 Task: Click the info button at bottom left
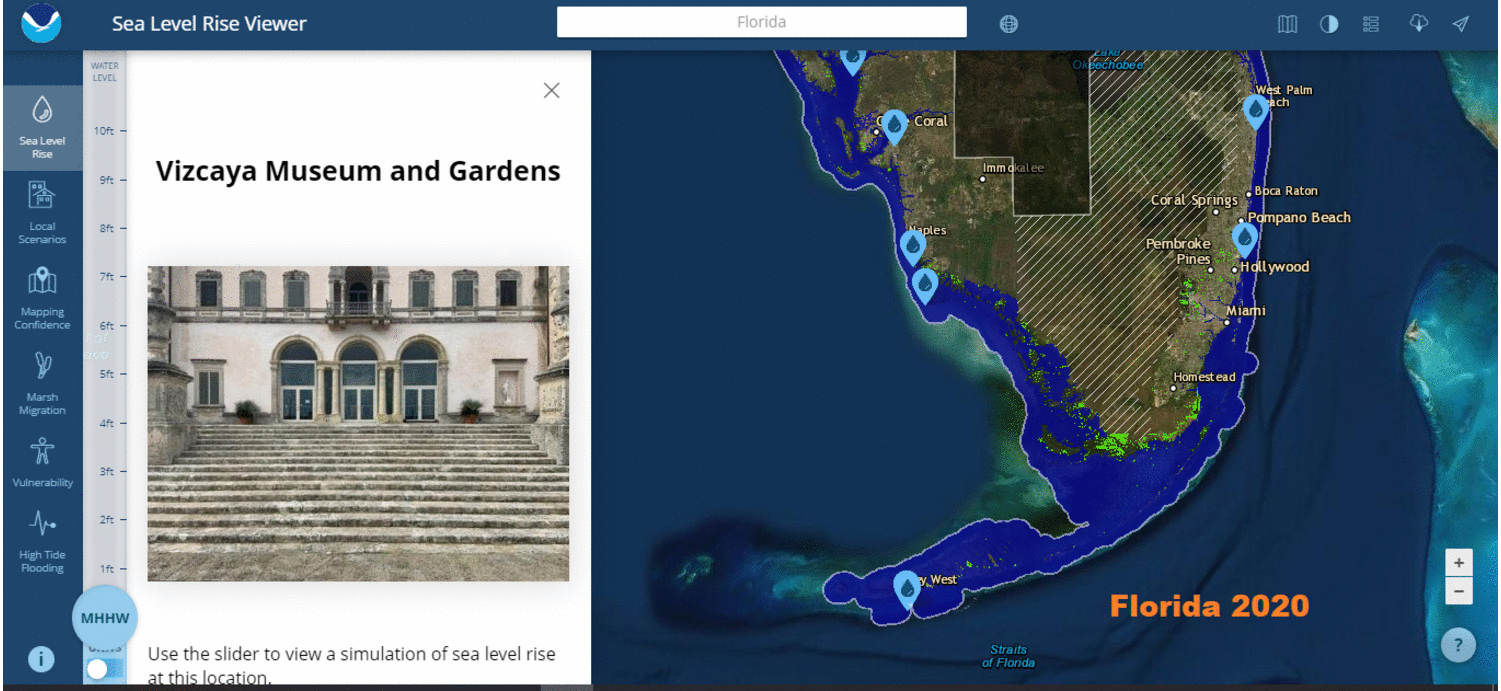(x=41, y=659)
